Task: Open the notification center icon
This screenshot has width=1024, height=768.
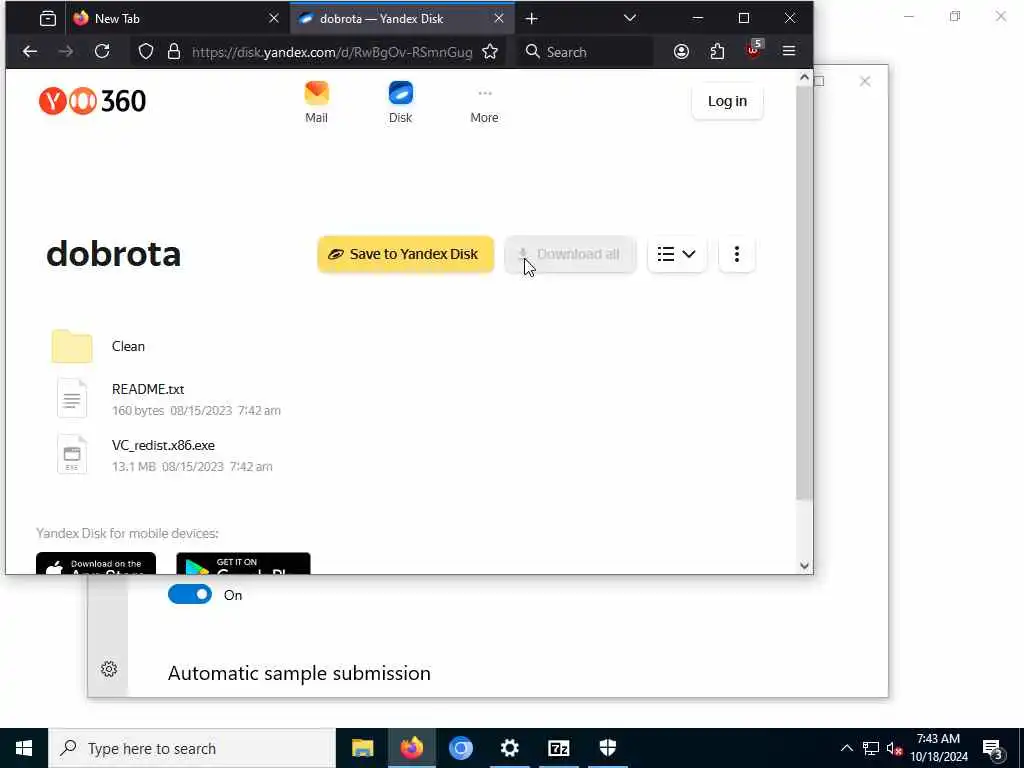Action: point(993,749)
